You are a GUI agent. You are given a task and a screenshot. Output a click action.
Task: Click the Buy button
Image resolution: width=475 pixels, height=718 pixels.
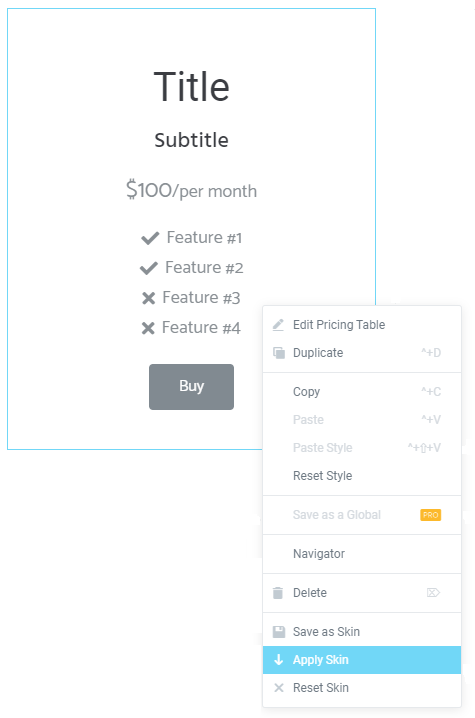coord(191,386)
